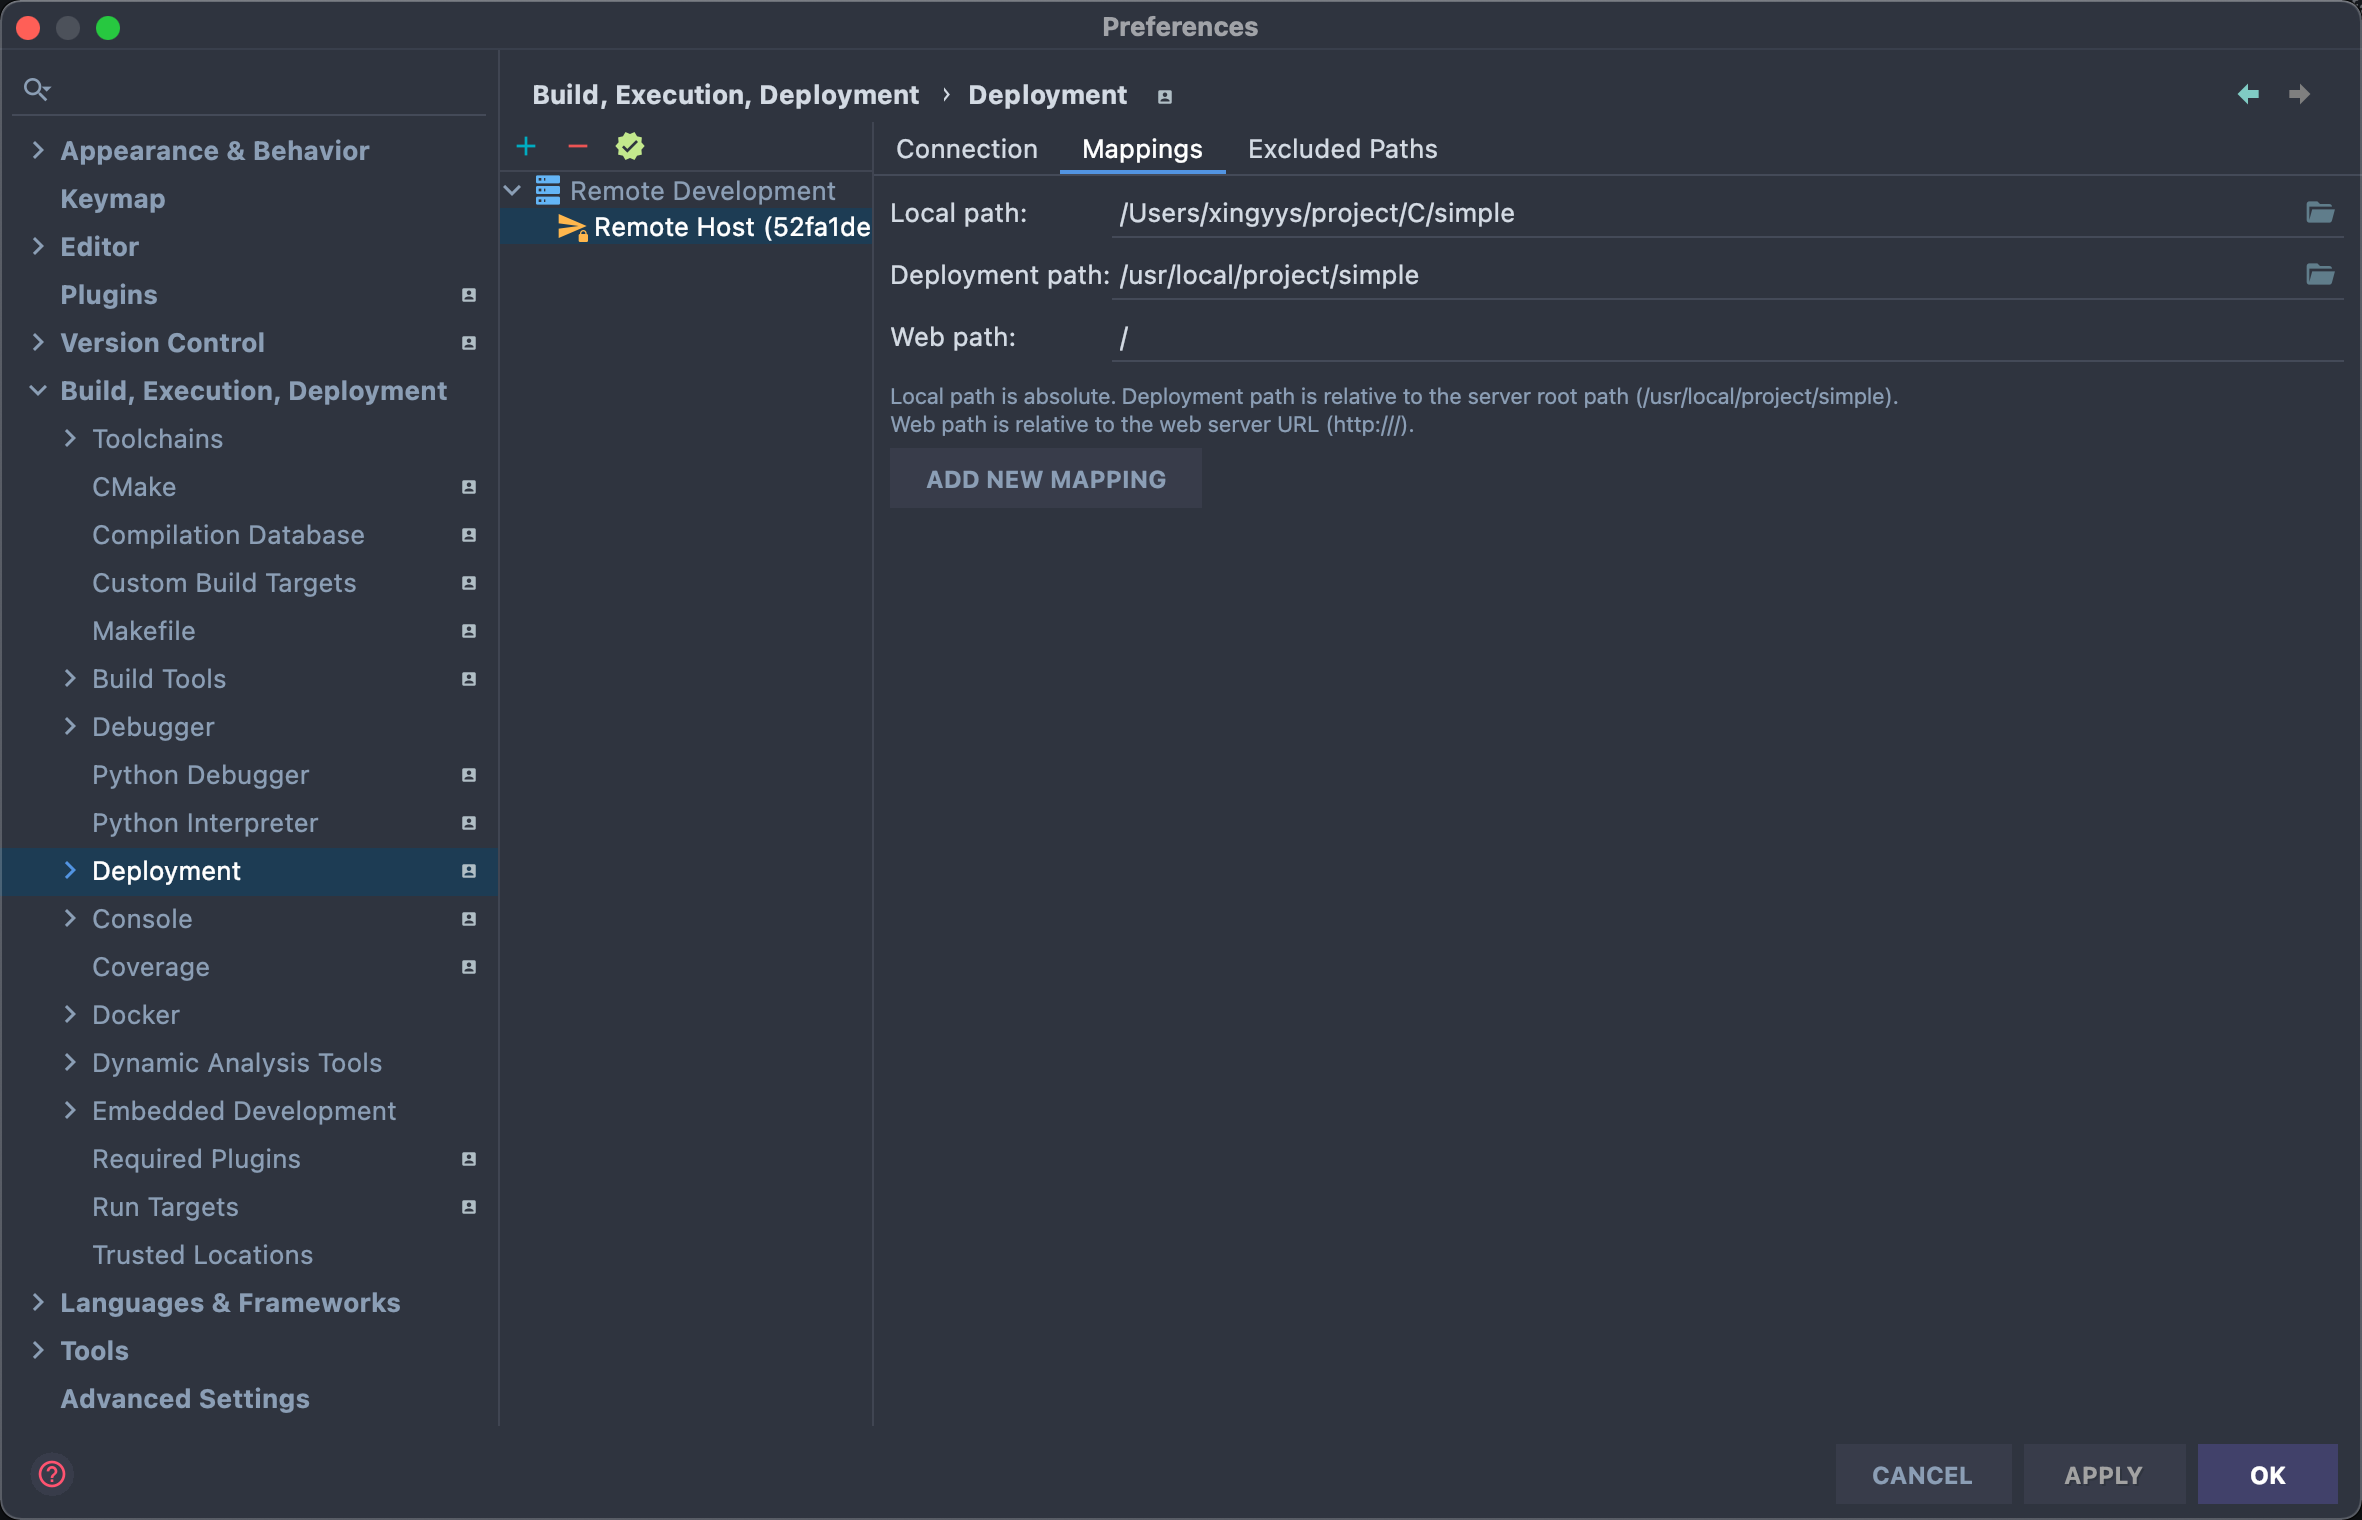Browse folder icon for Local path
The image size is (2362, 1520).
pos(2320,213)
